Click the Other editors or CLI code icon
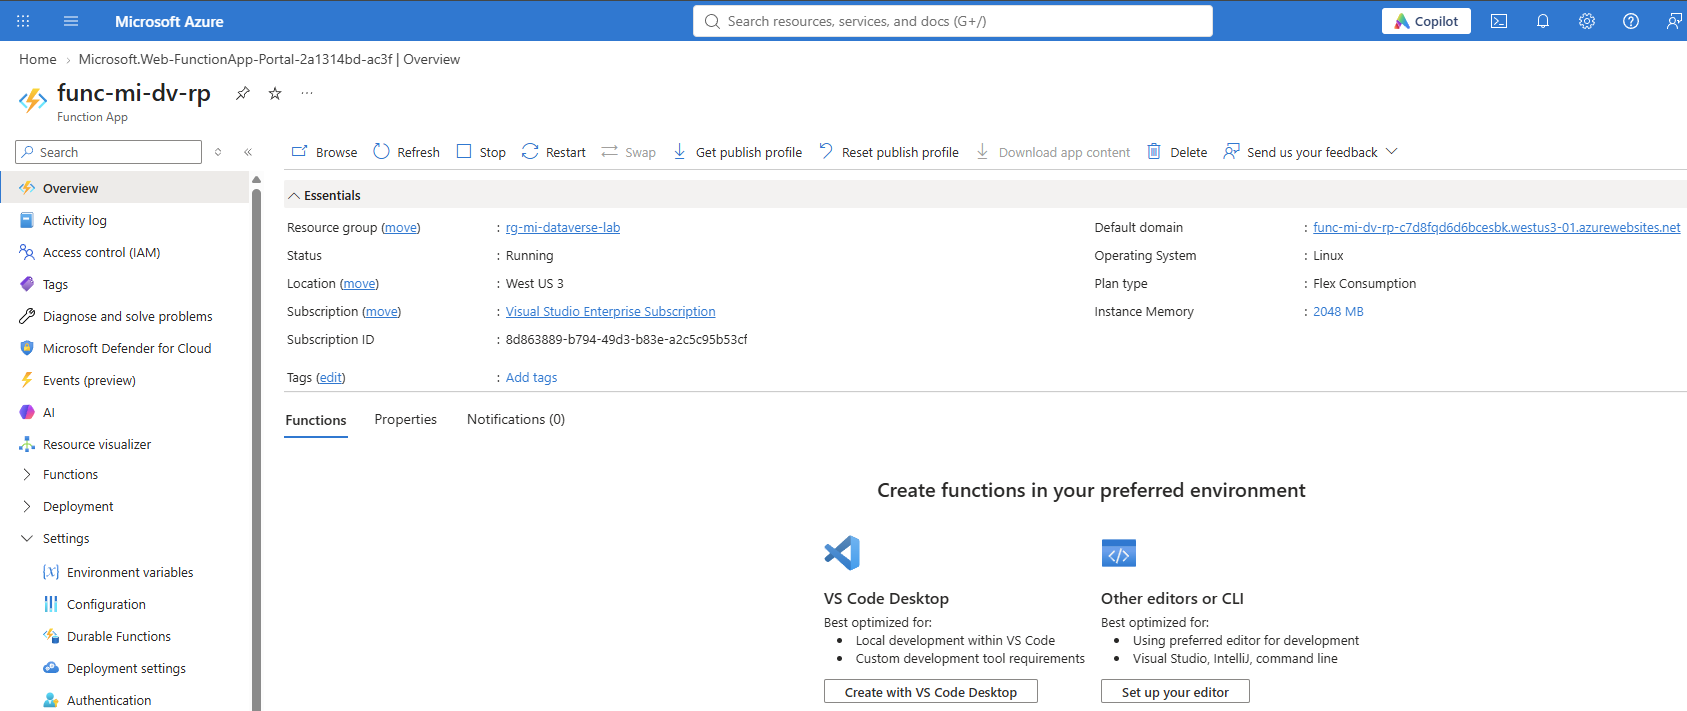 [1119, 553]
